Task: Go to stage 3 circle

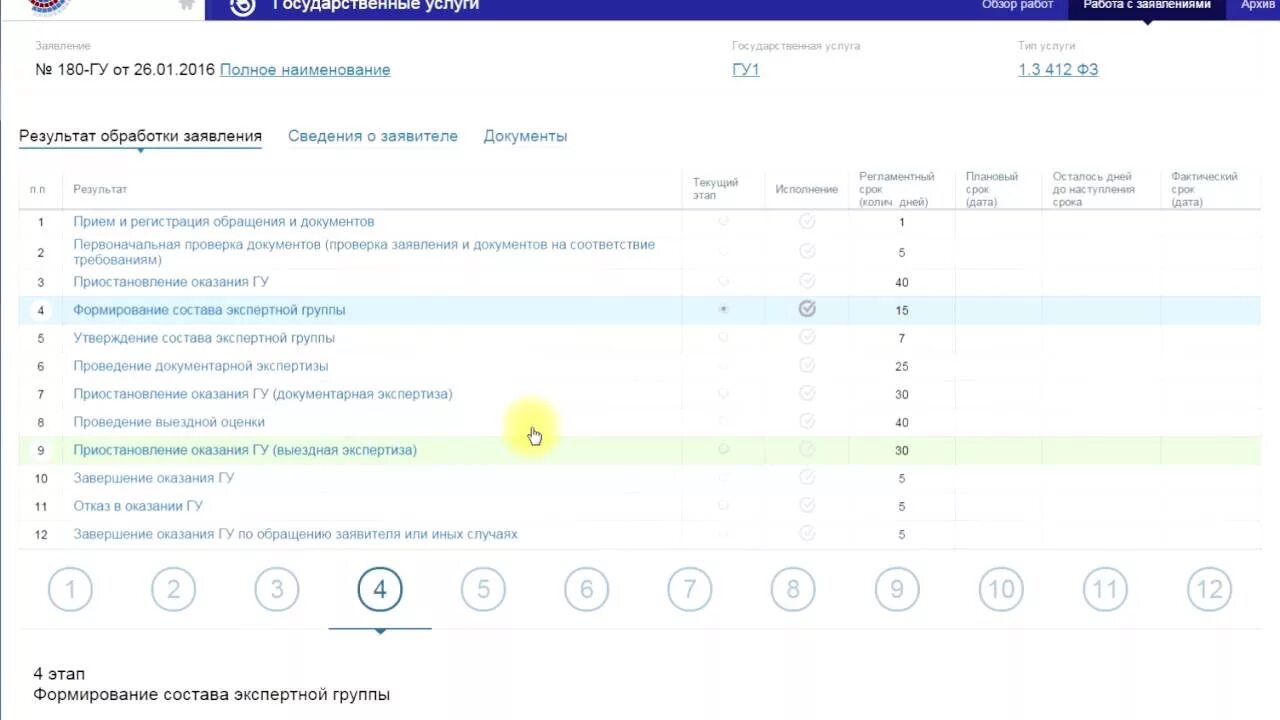Action: coord(277,590)
